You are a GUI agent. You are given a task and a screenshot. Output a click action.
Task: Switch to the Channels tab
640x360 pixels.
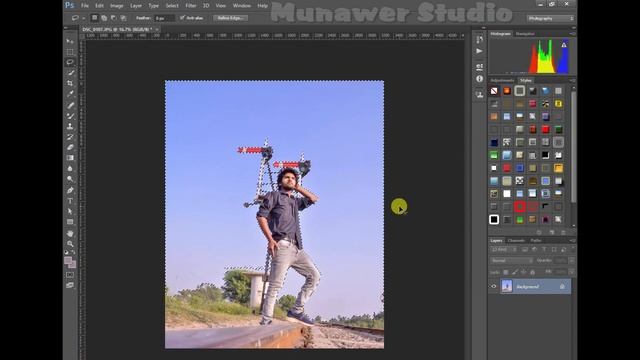(516, 240)
